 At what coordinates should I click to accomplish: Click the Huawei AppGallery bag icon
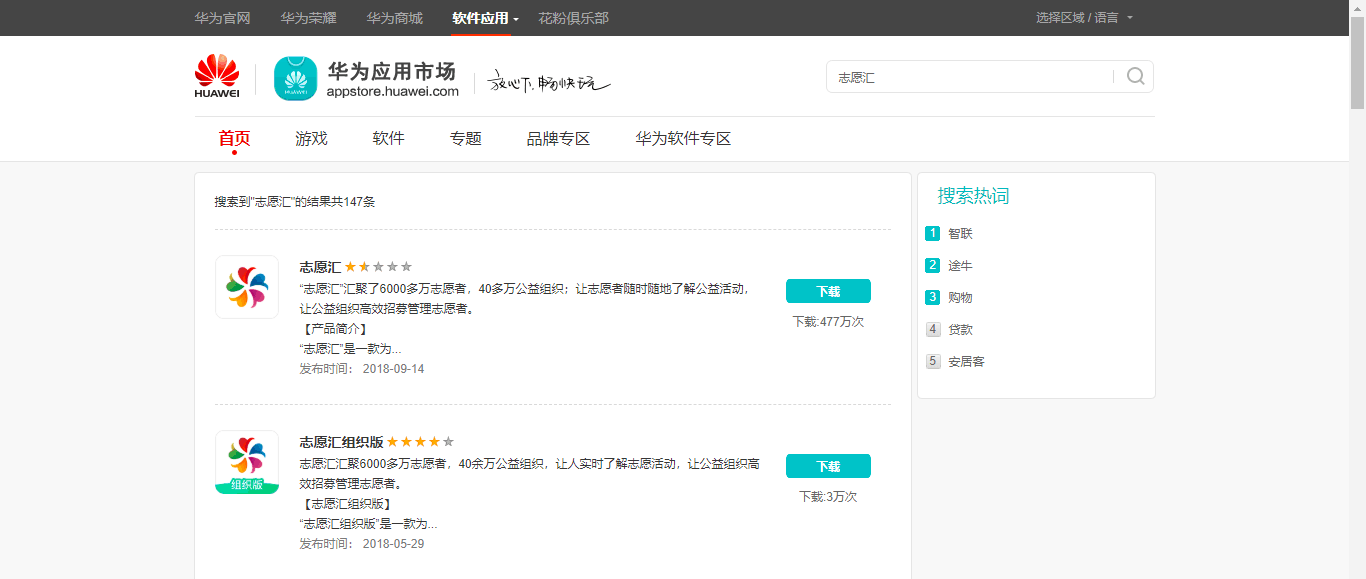point(295,78)
